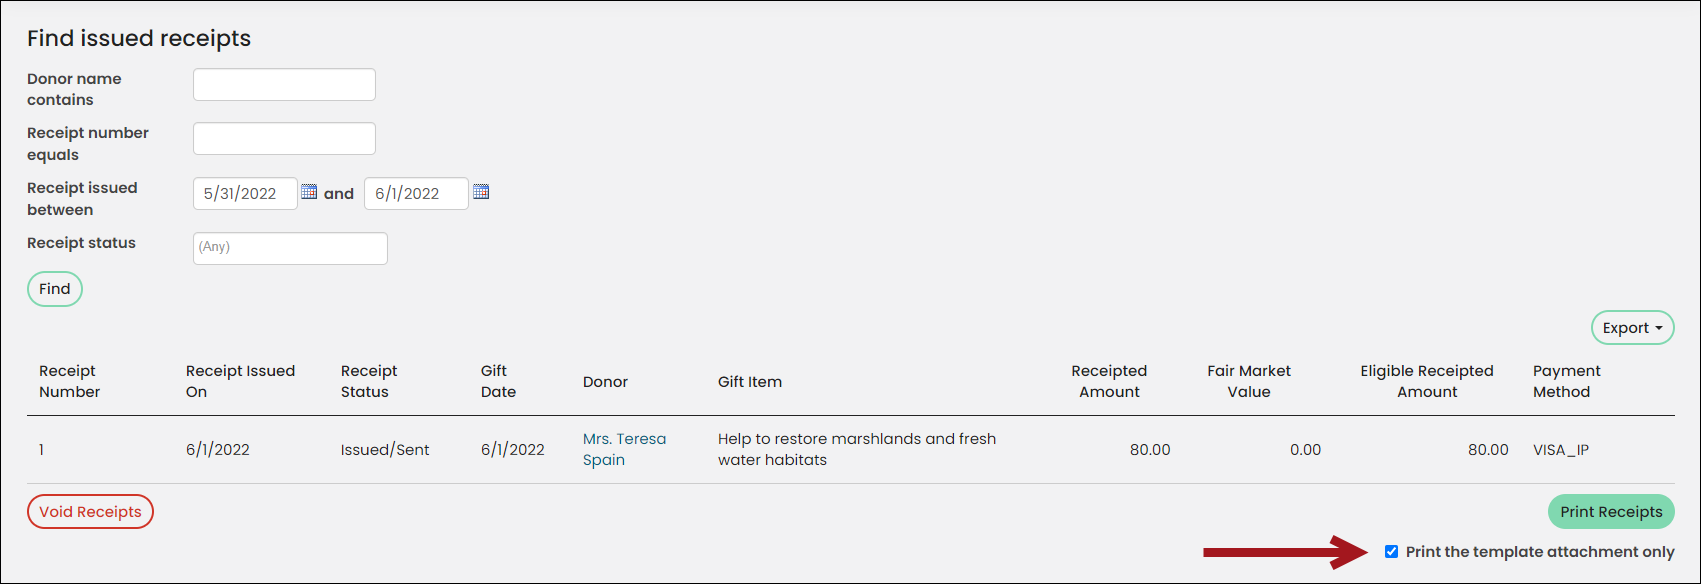Select the 5/31/2022 start date field
The height and width of the screenshot is (584, 1701).
coord(245,194)
